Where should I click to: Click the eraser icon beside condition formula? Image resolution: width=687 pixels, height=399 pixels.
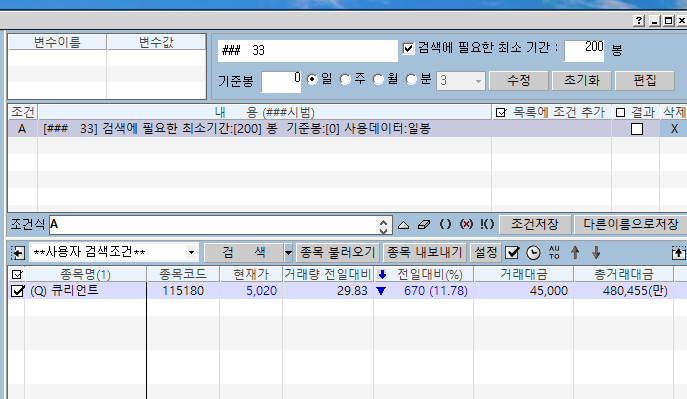424,225
